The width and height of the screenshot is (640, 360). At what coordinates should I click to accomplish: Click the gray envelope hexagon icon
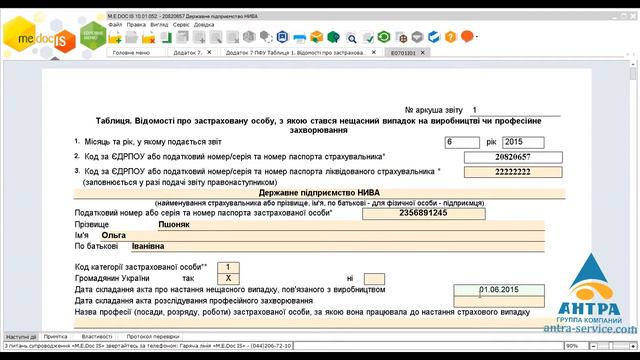(x=417, y=37)
